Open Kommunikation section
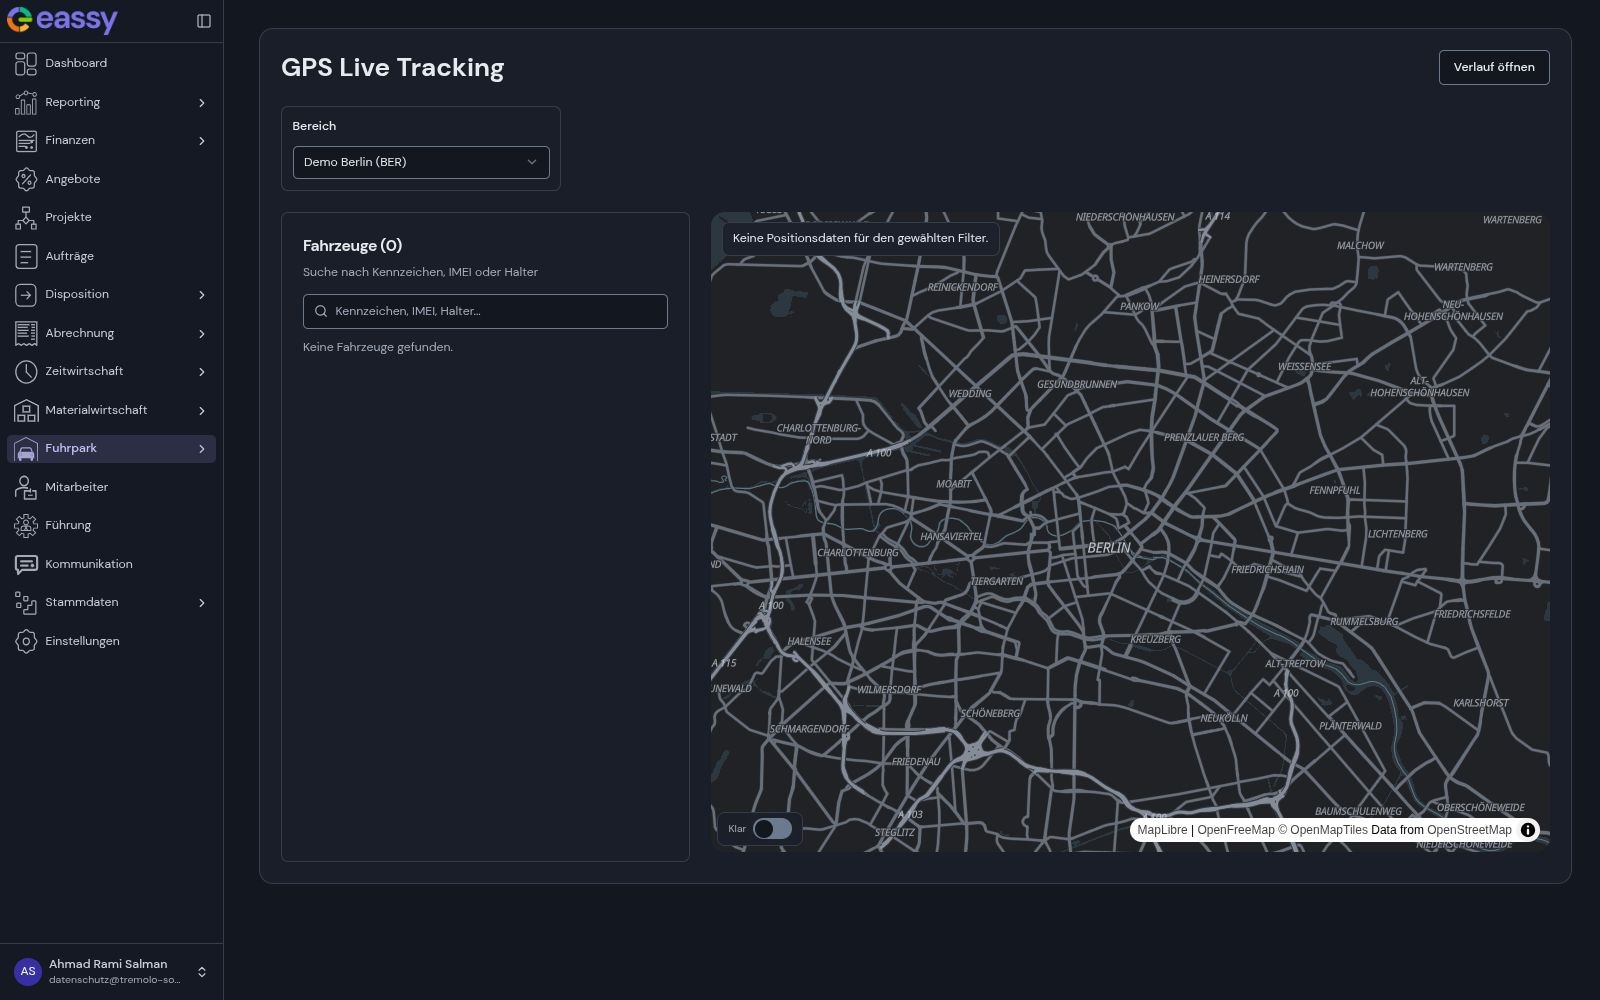The height and width of the screenshot is (1000, 1600). pyautogui.click(x=111, y=564)
